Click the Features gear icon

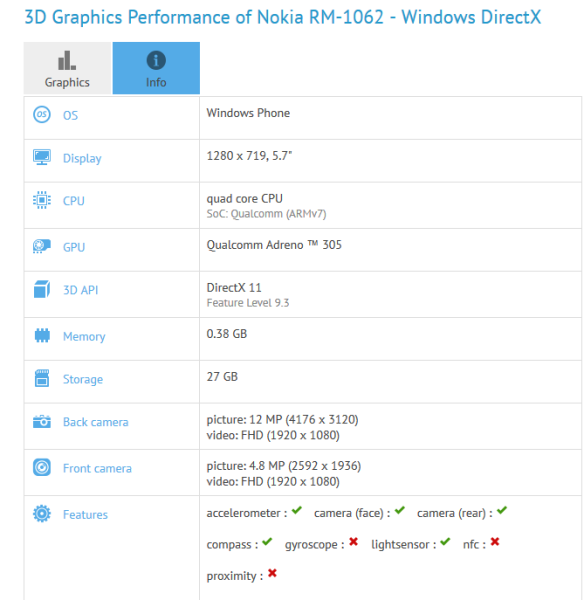tap(42, 514)
